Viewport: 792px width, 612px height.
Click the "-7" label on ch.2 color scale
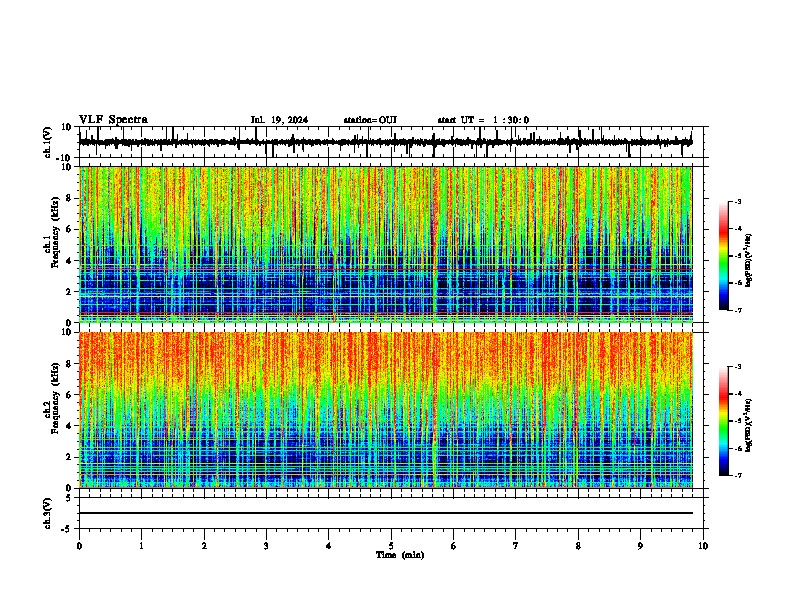pos(737,475)
